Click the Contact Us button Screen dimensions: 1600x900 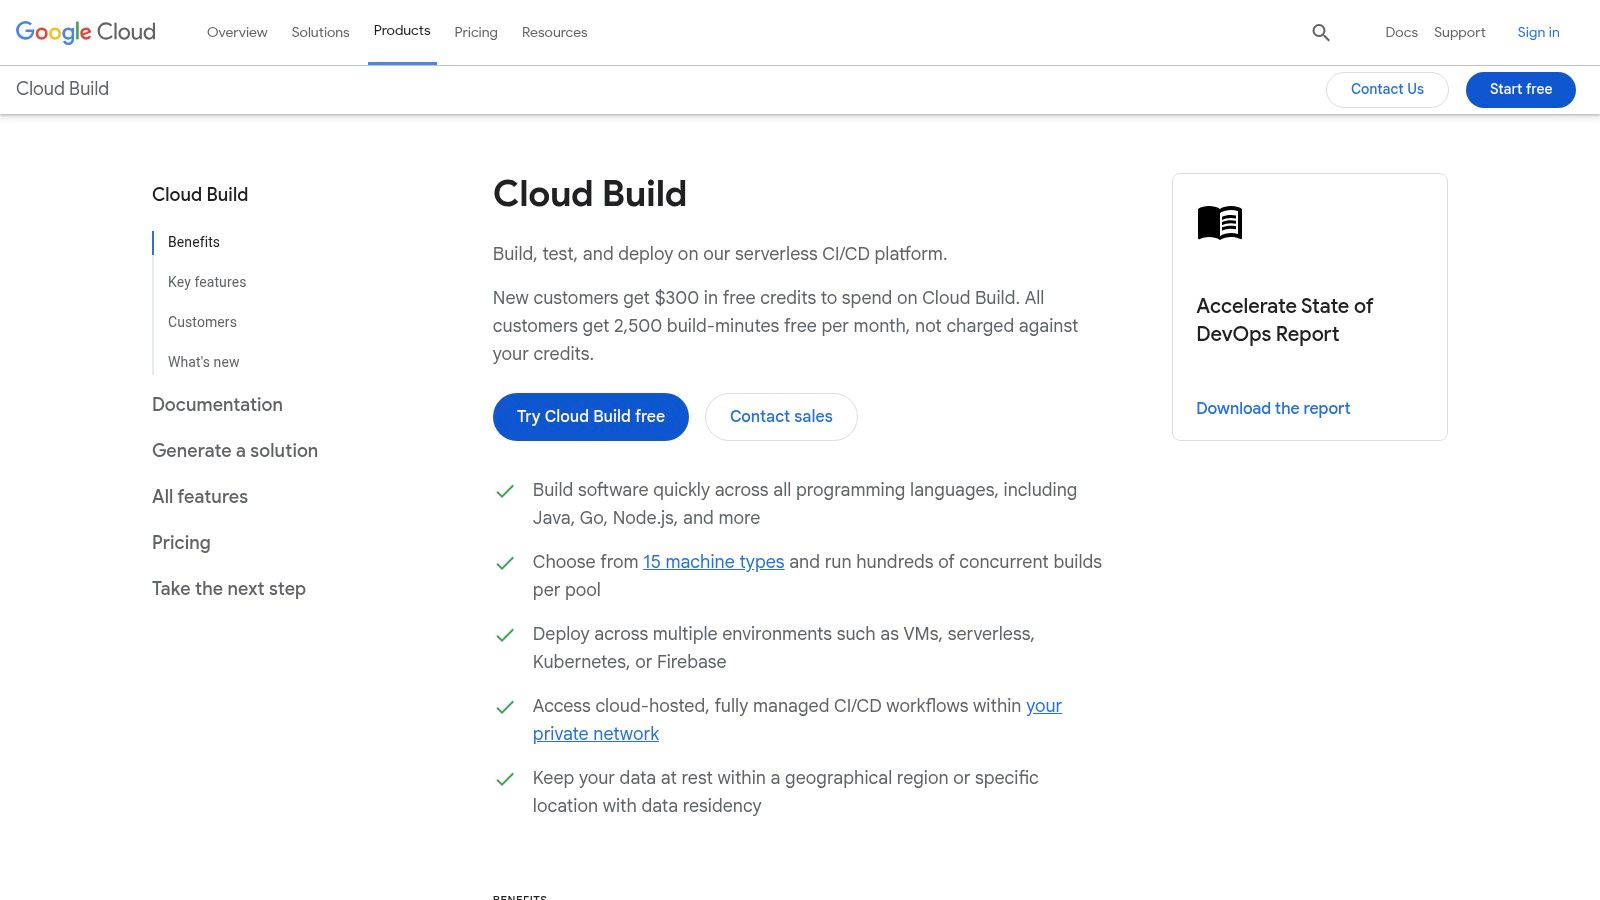(x=1387, y=89)
